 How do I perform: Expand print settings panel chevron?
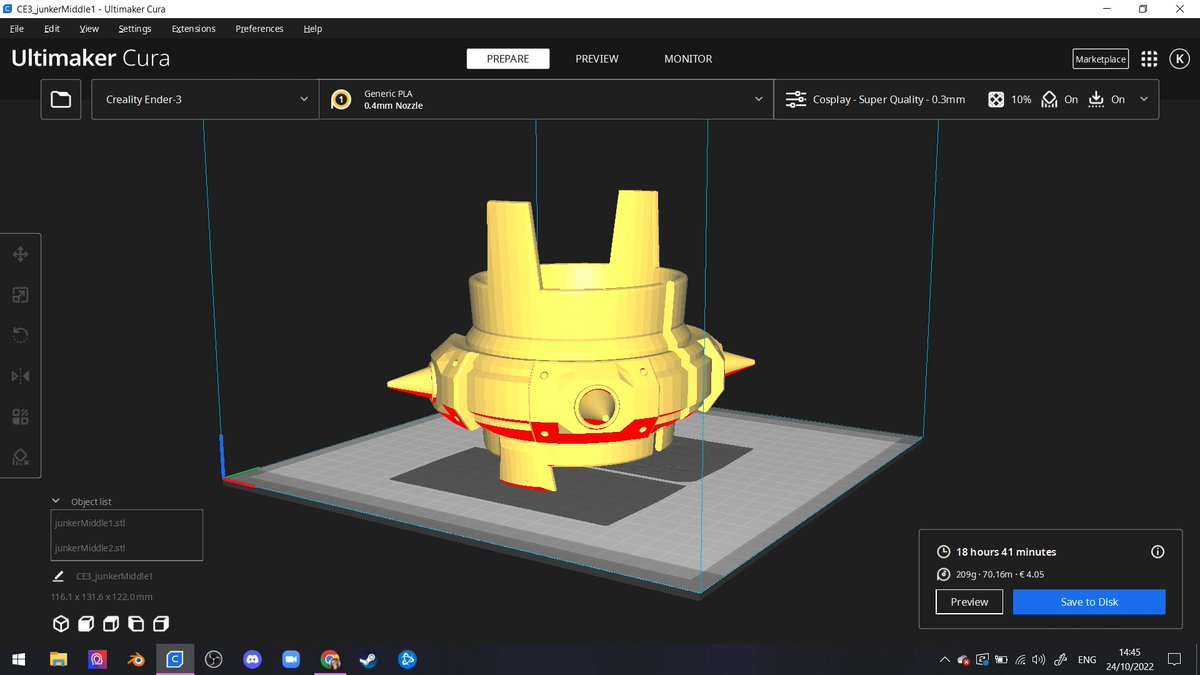pos(1144,99)
